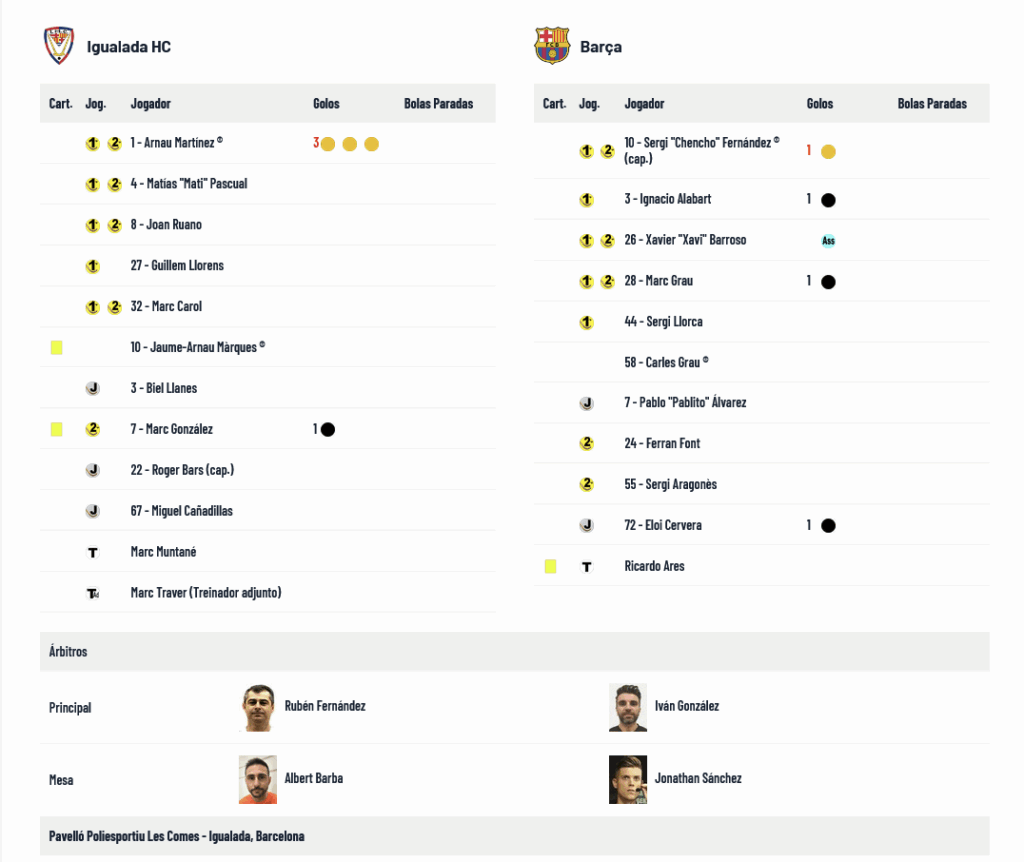The width and height of the screenshot is (1024, 862).
Task: Click the Ass assist badge for Xavier Barroso
Action: (x=828, y=240)
